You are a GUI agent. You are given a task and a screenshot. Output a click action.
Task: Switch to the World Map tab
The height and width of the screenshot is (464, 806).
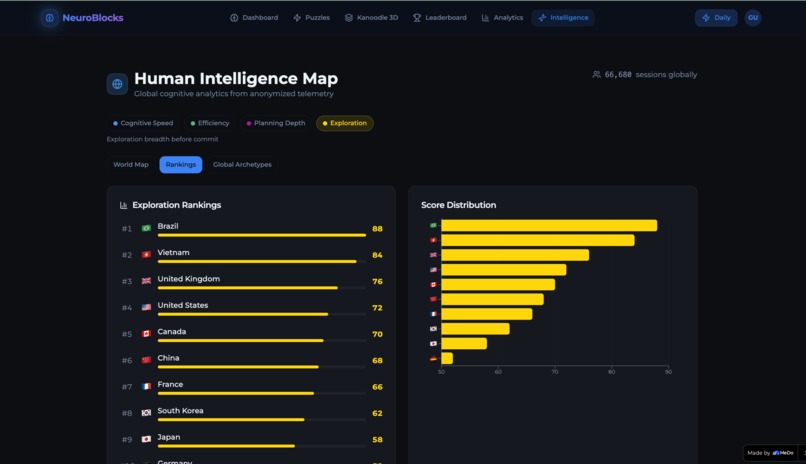(131, 164)
